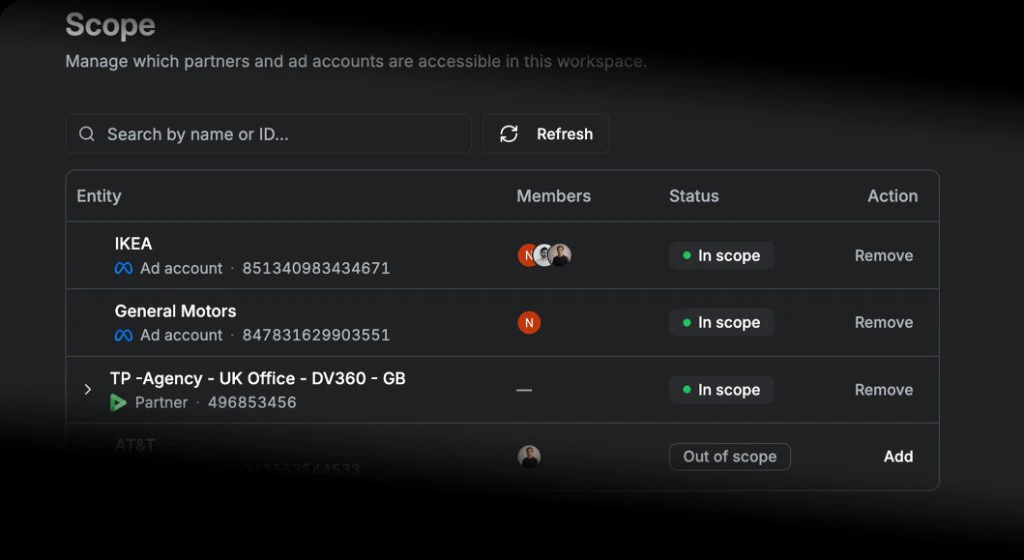The width and height of the screenshot is (1024, 560).
Task: Click the Refresh button
Action: coord(546,134)
